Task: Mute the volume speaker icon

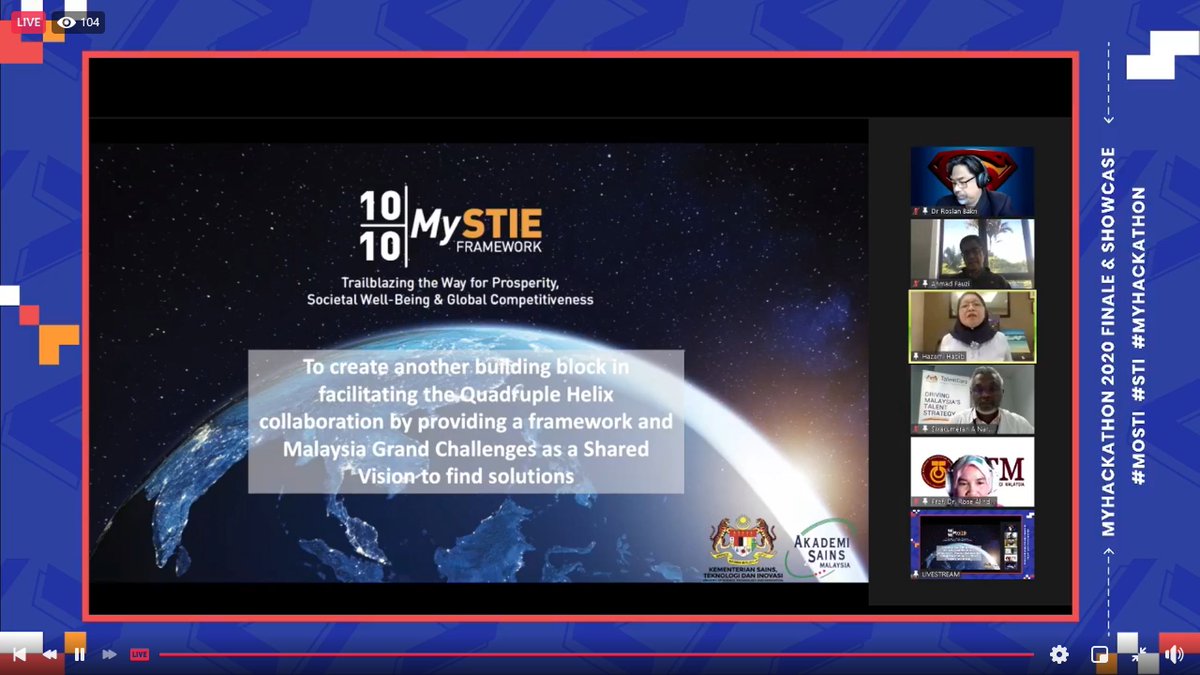Action: (x=1176, y=655)
